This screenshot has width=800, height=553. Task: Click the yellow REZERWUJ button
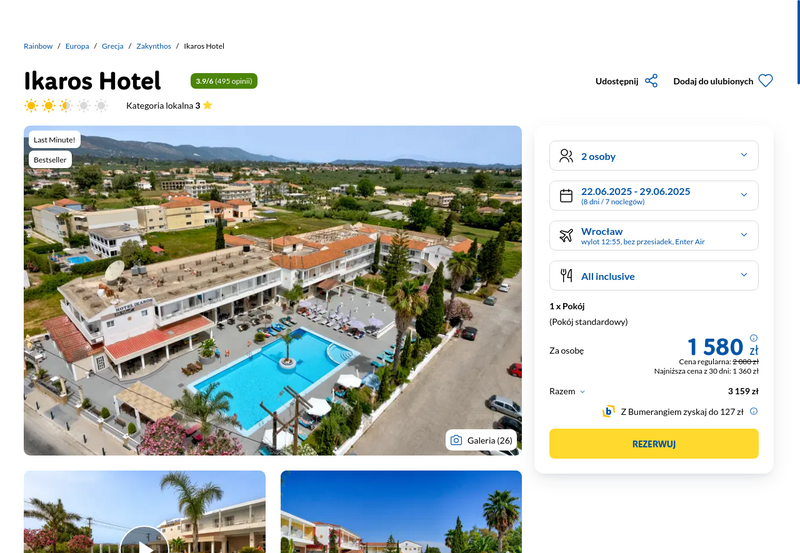tap(654, 444)
